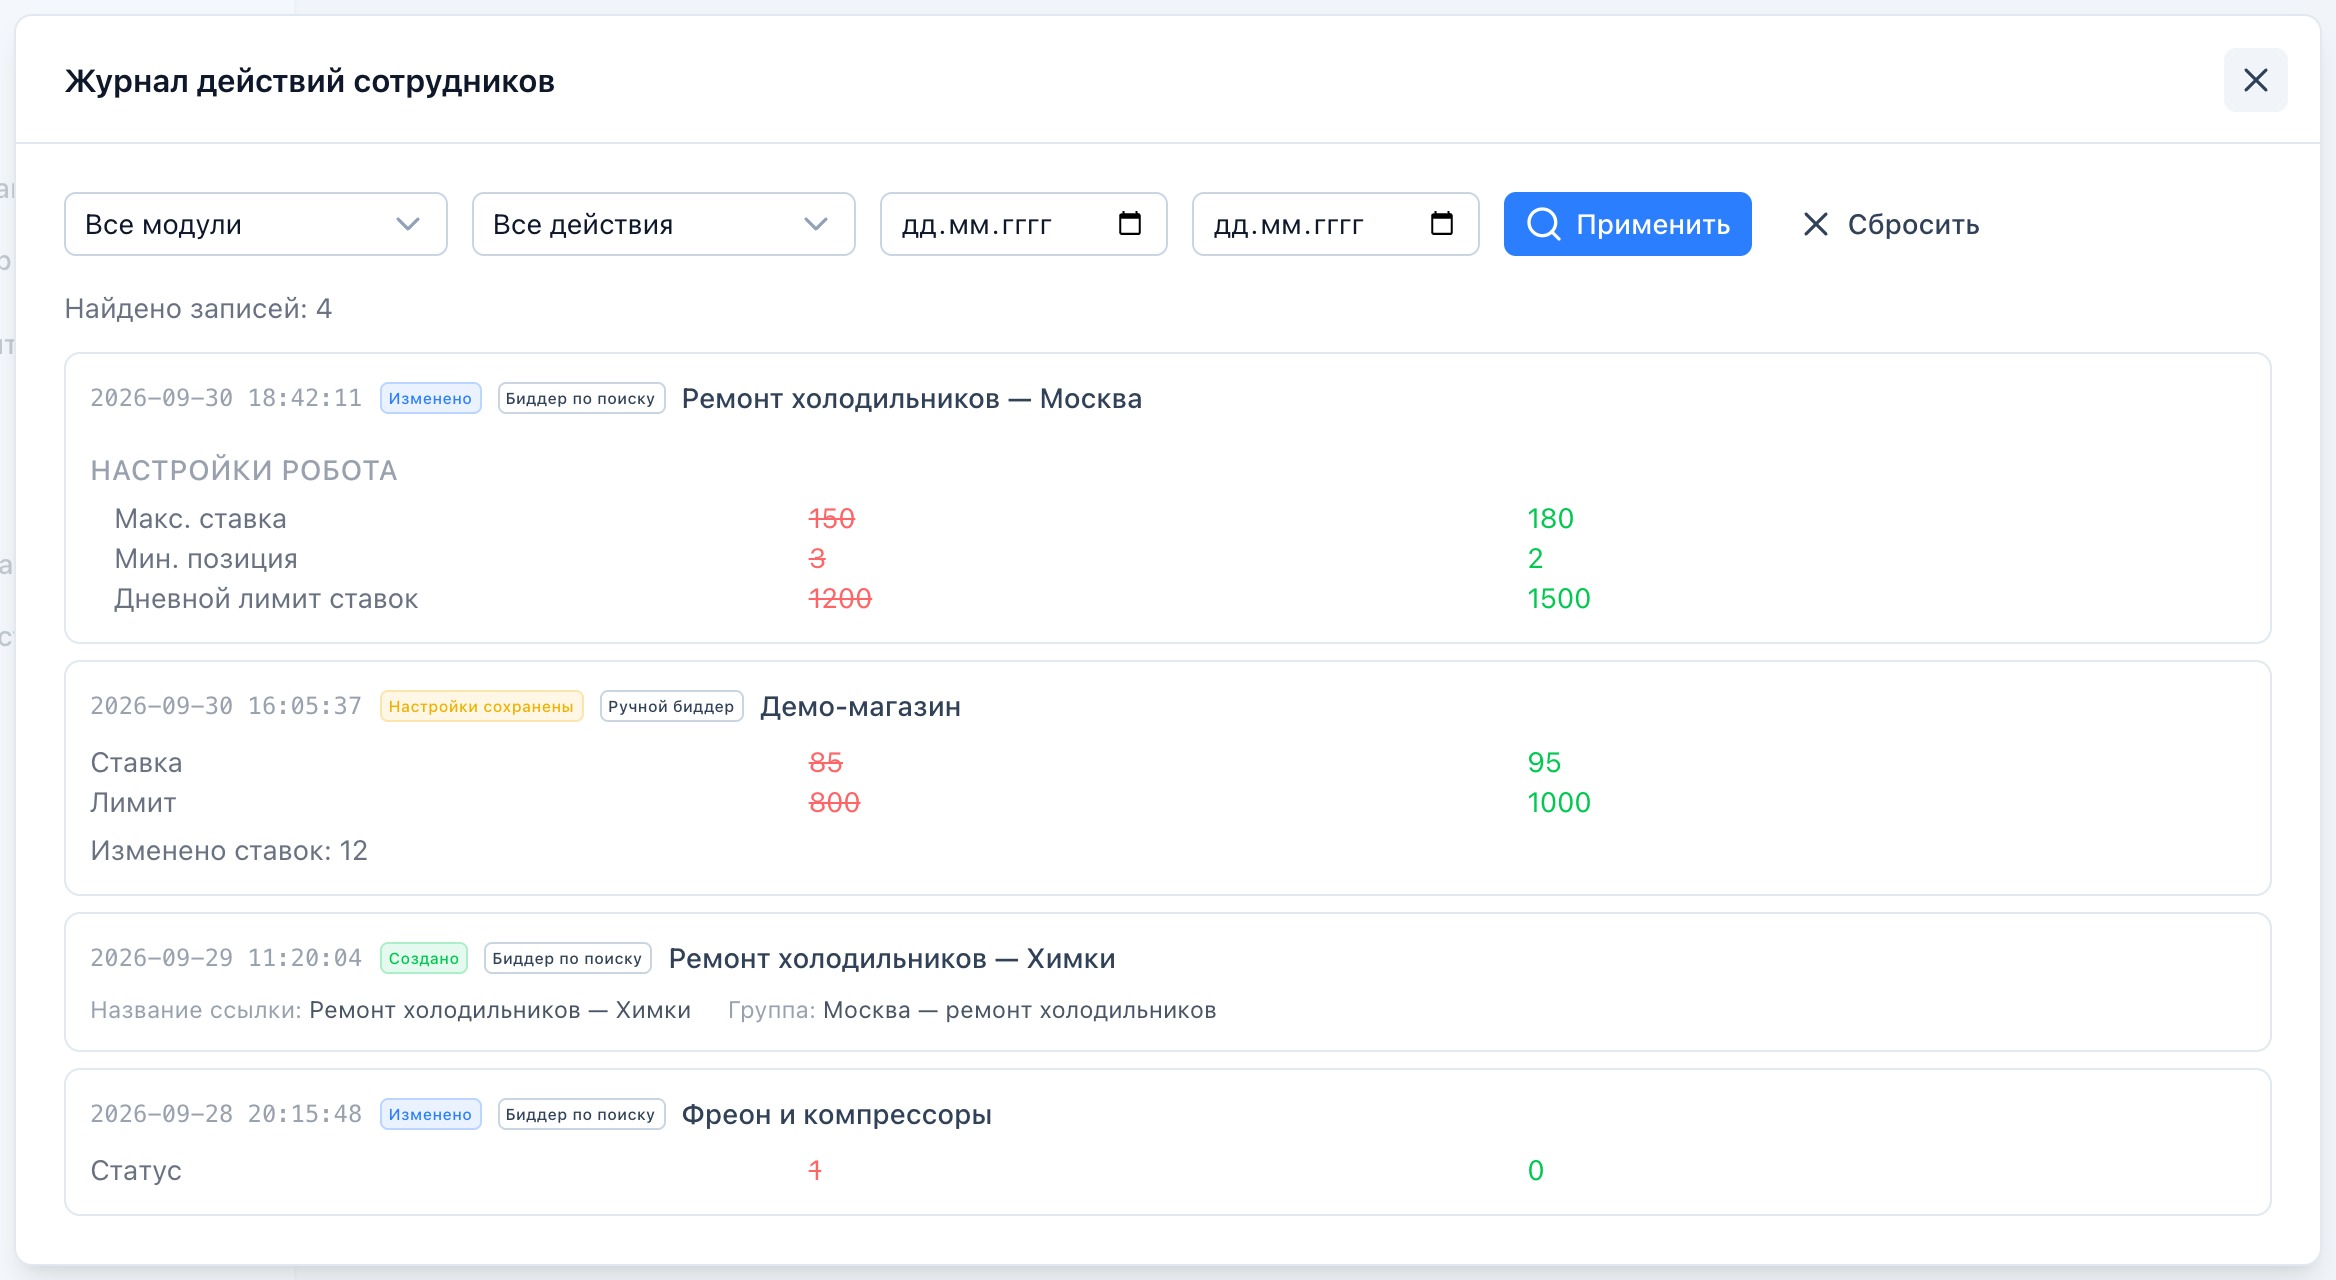Click 'Журнал действий сотрудников' heading
The height and width of the screenshot is (1280, 2336).
pos(310,80)
